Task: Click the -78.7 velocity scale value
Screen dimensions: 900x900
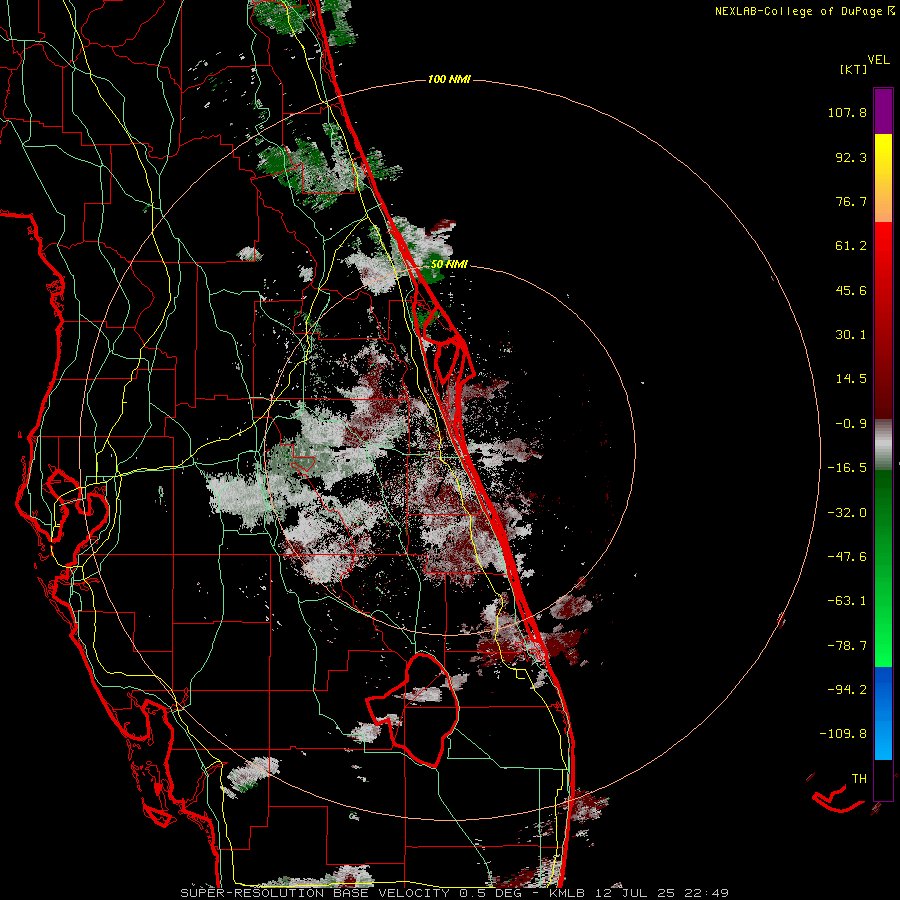Action: pyautogui.click(x=847, y=646)
